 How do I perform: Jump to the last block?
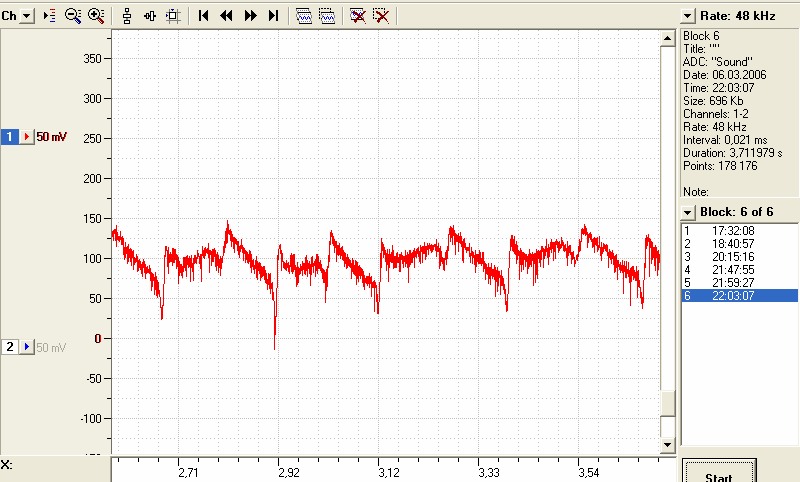tap(273, 16)
